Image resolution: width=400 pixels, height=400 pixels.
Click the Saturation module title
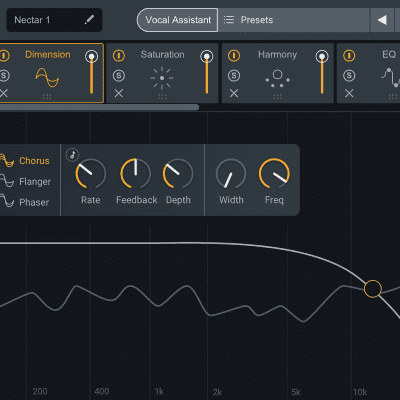162,54
